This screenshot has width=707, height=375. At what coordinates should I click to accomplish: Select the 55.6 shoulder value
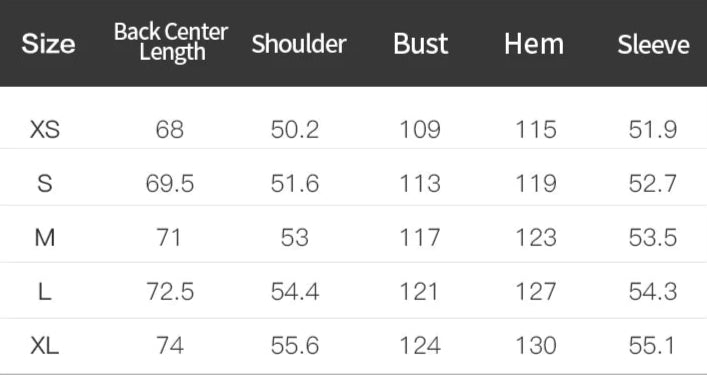click(295, 346)
